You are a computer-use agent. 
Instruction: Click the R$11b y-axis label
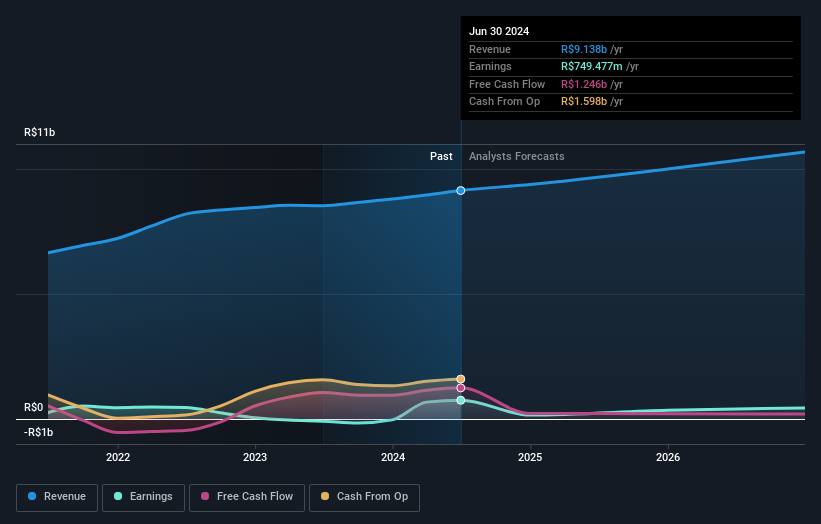coord(39,132)
